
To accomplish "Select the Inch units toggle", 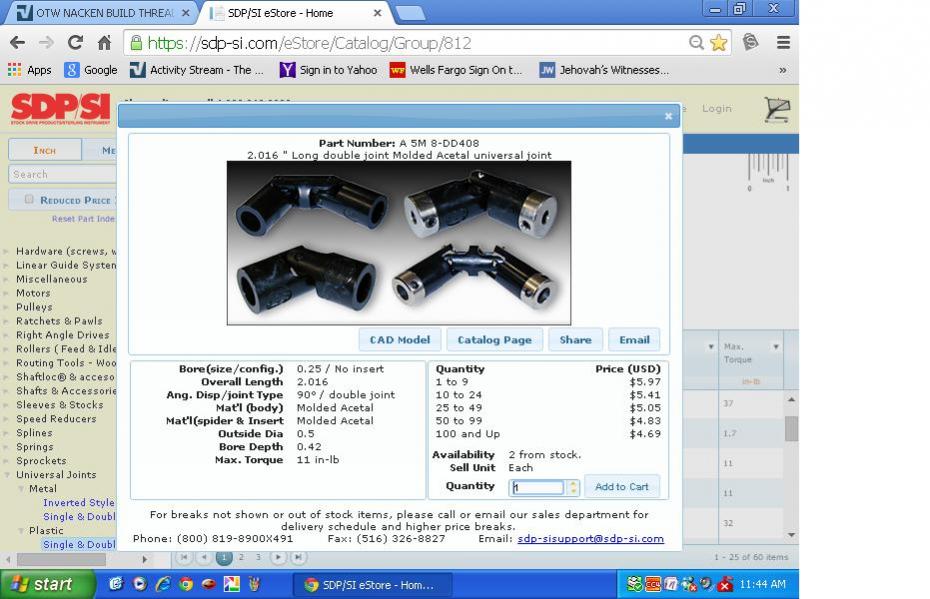I will pyautogui.click(x=44, y=150).
